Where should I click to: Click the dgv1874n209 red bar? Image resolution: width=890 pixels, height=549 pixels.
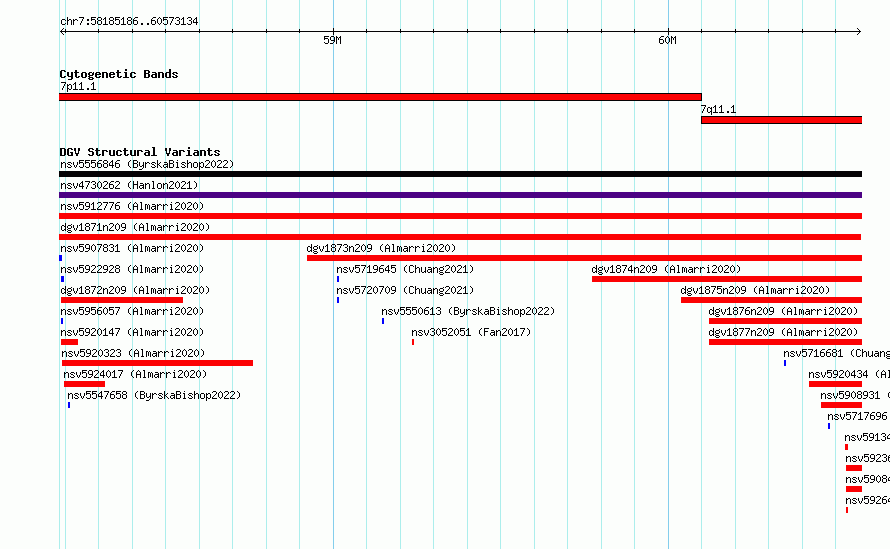727,279
